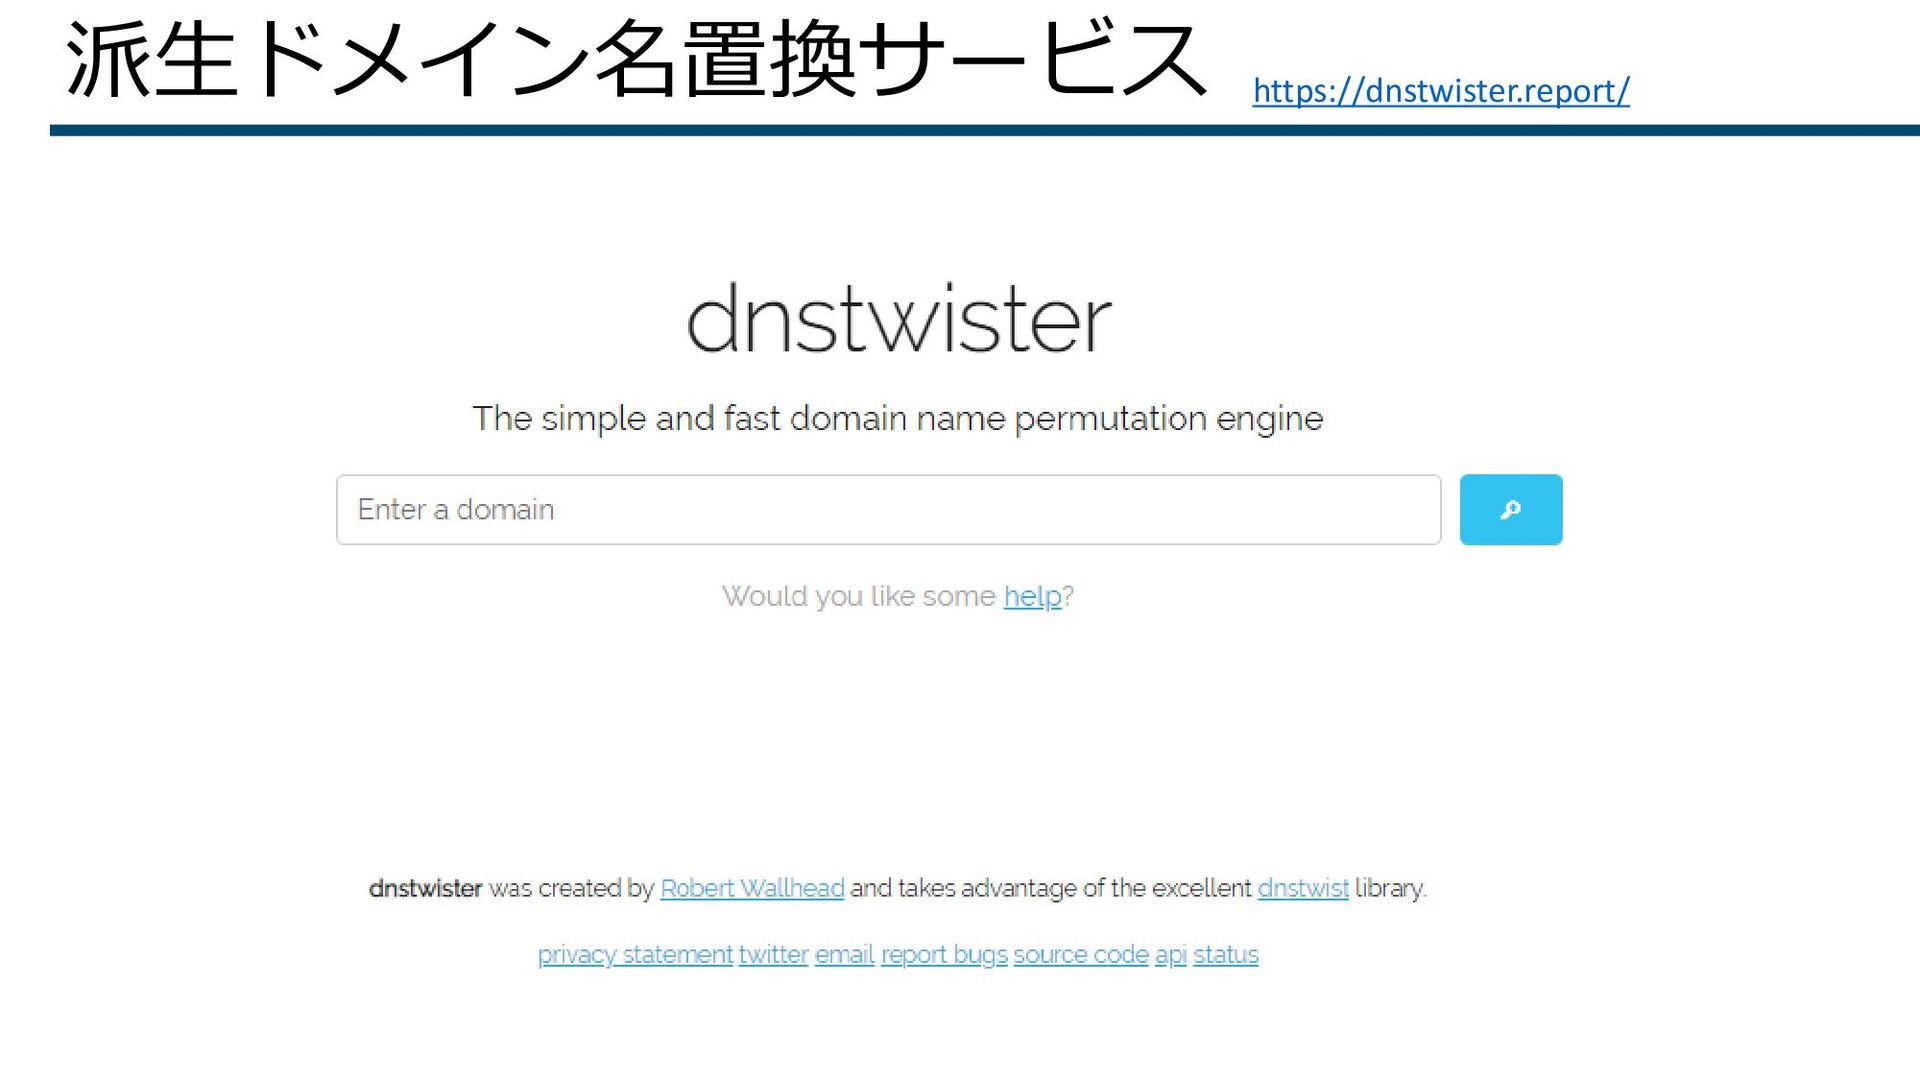
Task: Open the help link
Action: [1032, 596]
